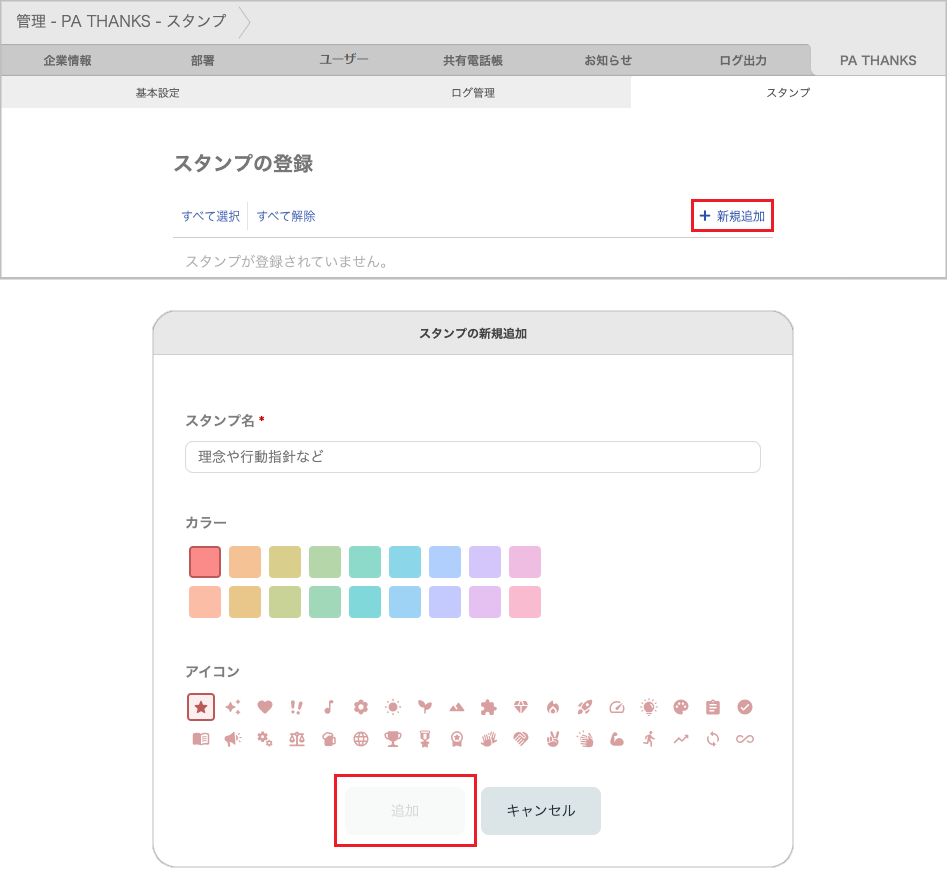This screenshot has width=947, height=869.
Task: Select the clapping hands icon
Action: pyautogui.click(x=585, y=739)
